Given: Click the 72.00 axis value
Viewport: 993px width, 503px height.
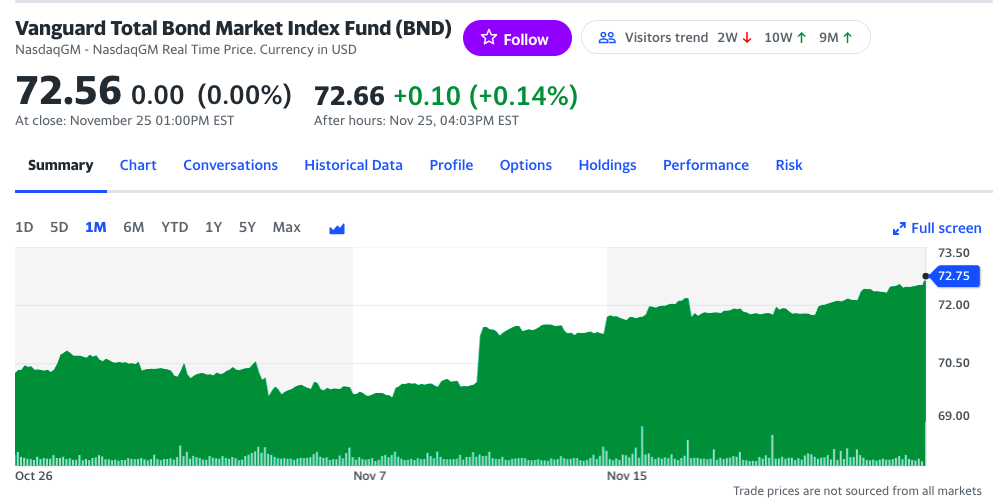Looking at the screenshot, I should pyautogui.click(x=954, y=305).
